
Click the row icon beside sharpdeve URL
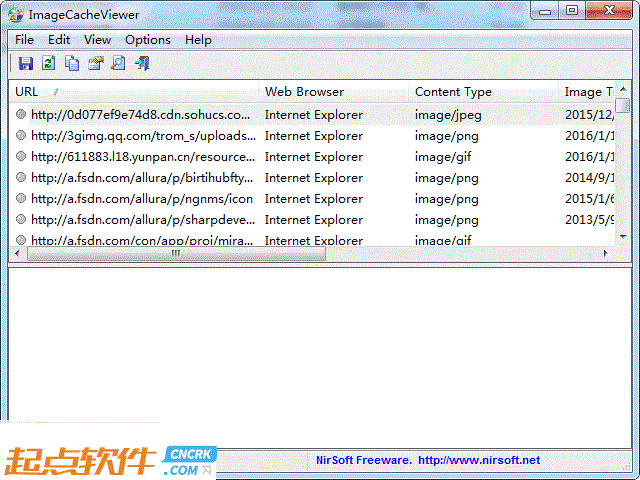pos(21,219)
